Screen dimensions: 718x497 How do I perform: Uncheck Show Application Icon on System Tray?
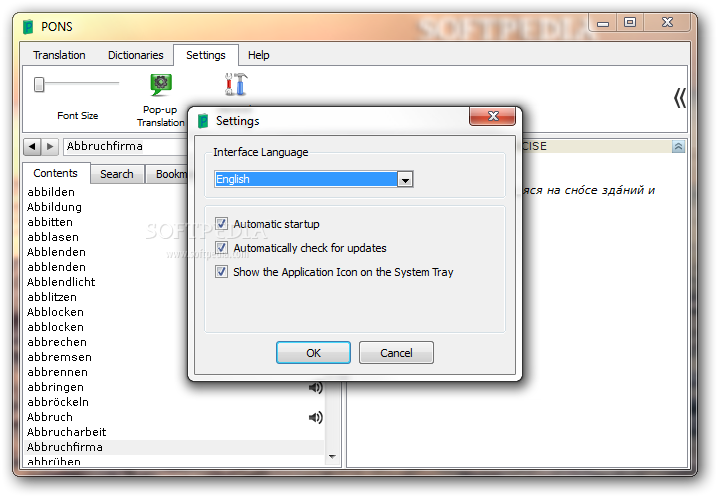click(222, 272)
